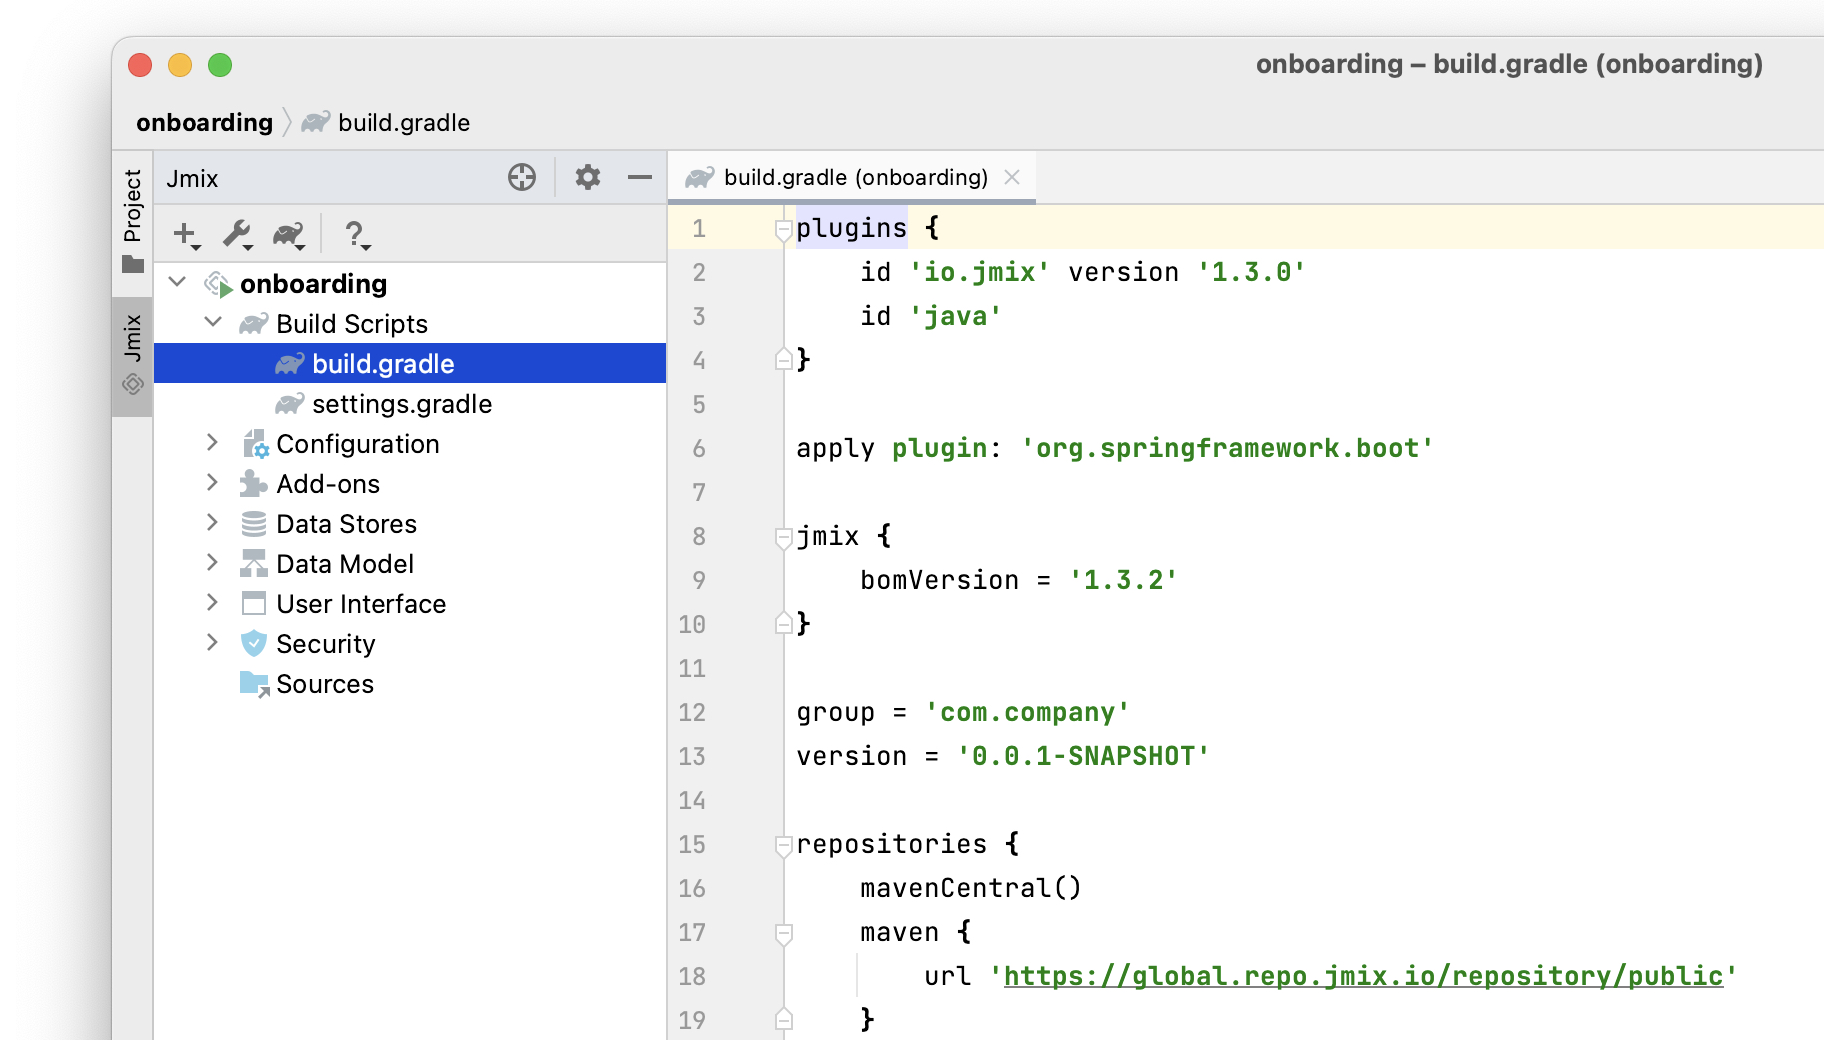Fold the maven block on line 17
Screen dimensions: 1824x1040
[x=784, y=934]
